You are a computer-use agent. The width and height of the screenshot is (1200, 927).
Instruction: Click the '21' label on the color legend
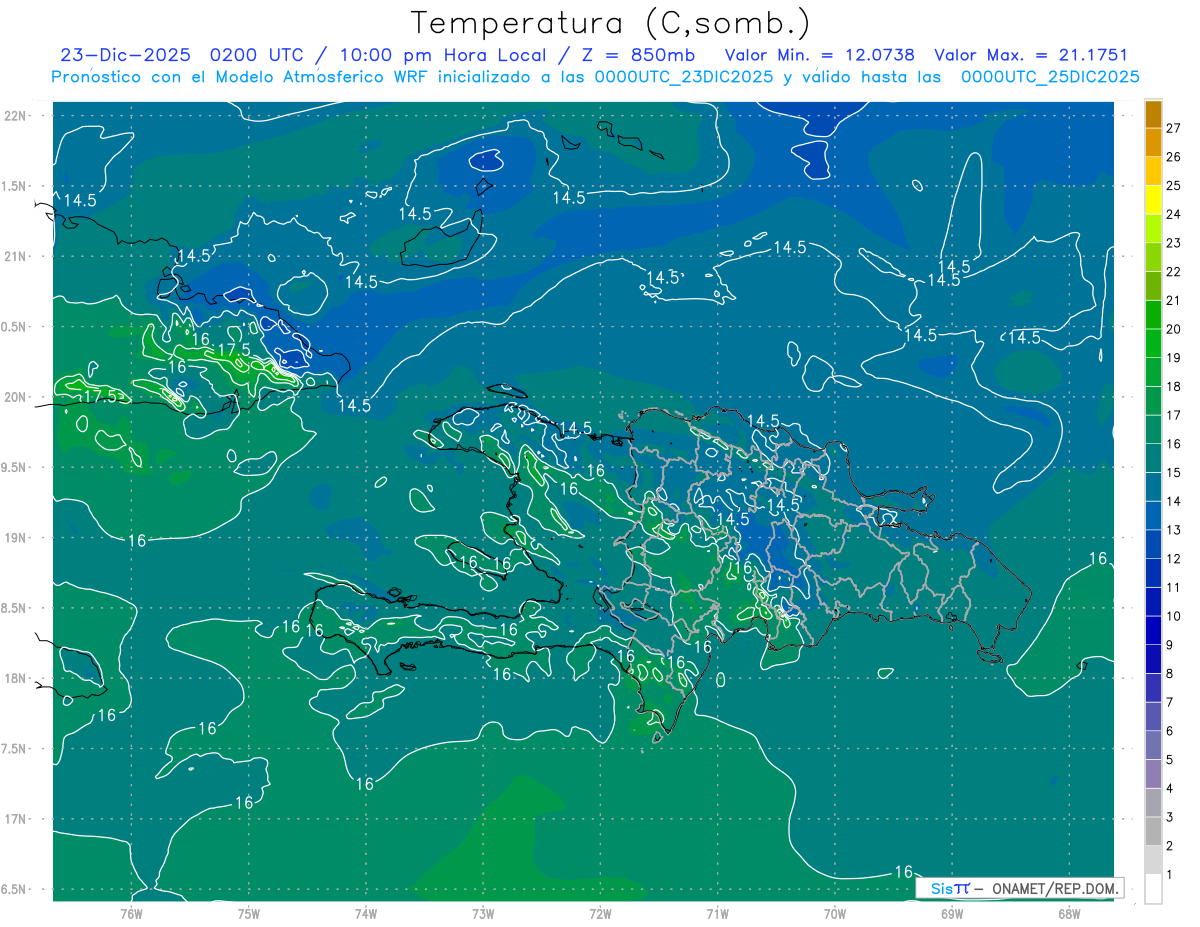click(1174, 300)
